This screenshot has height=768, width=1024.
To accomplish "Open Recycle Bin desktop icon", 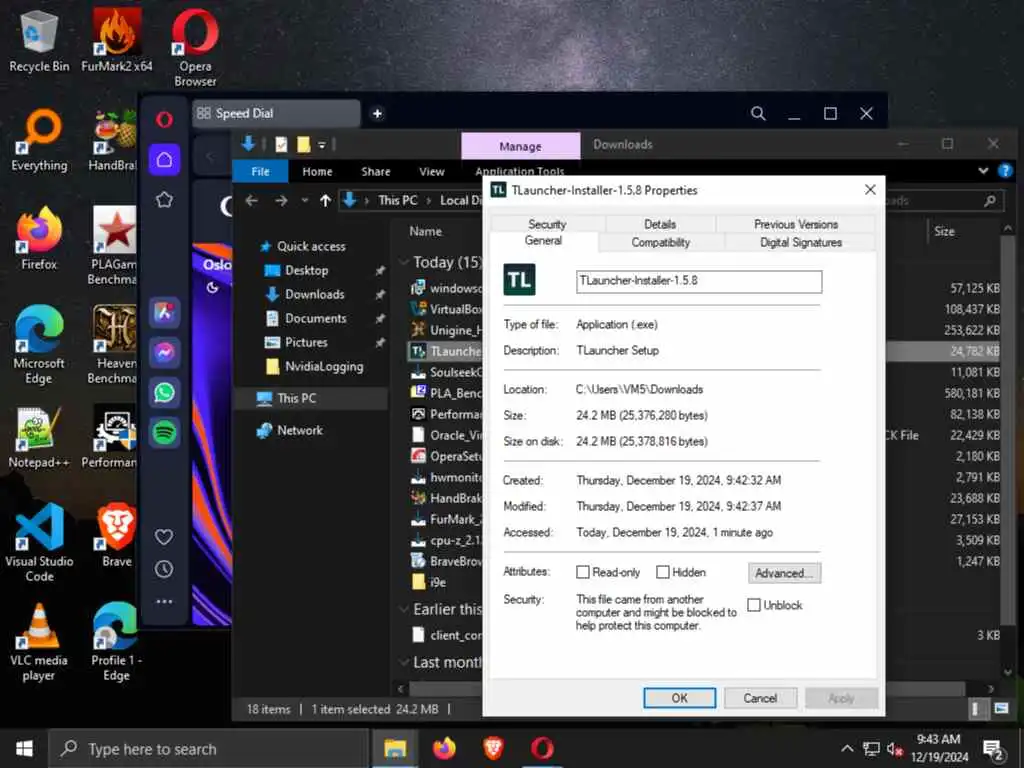I will pos(39,40).
